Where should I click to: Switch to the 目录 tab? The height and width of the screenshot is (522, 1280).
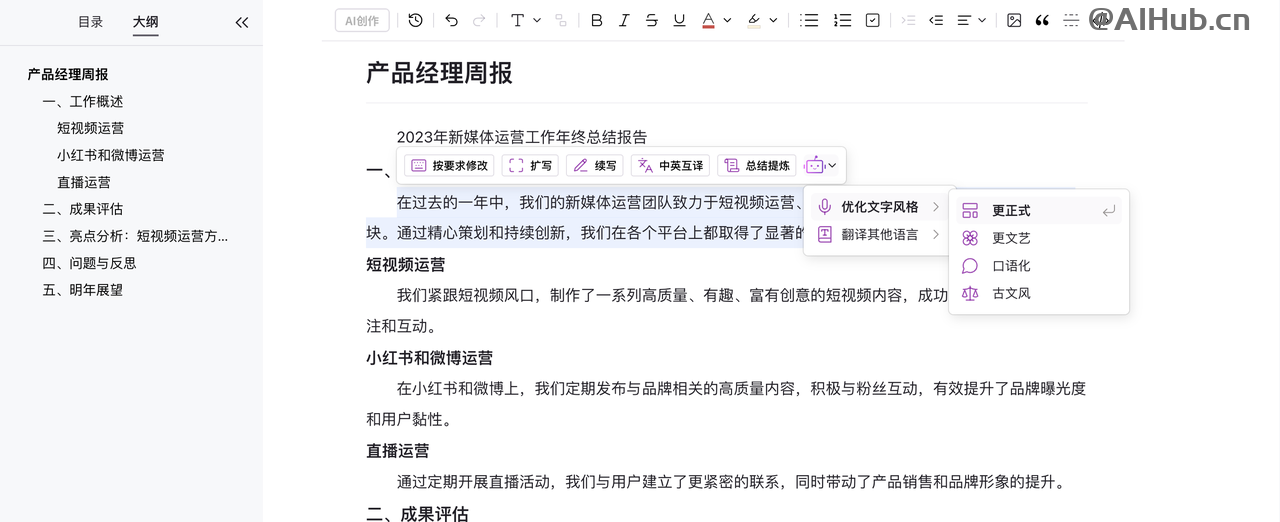[x=91, y=22]
